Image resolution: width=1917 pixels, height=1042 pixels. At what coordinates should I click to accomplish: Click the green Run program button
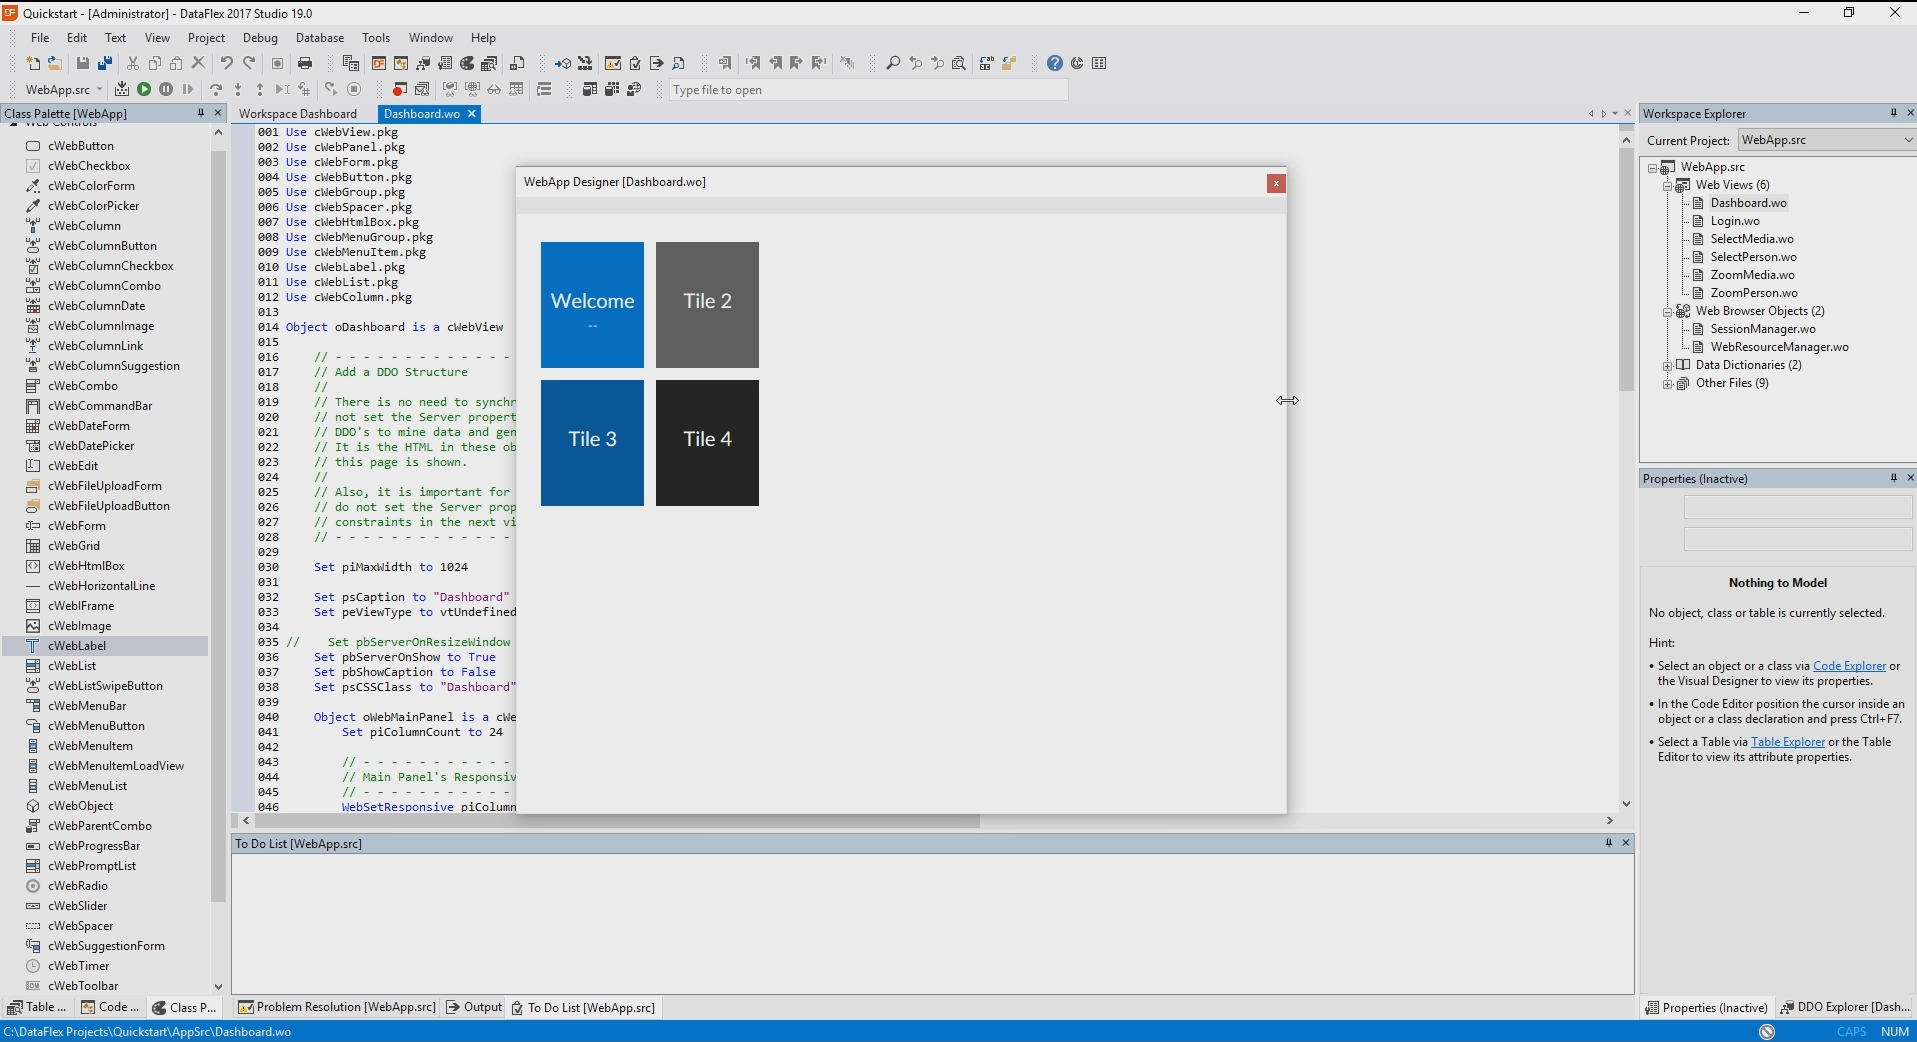(x=144, y=89)
